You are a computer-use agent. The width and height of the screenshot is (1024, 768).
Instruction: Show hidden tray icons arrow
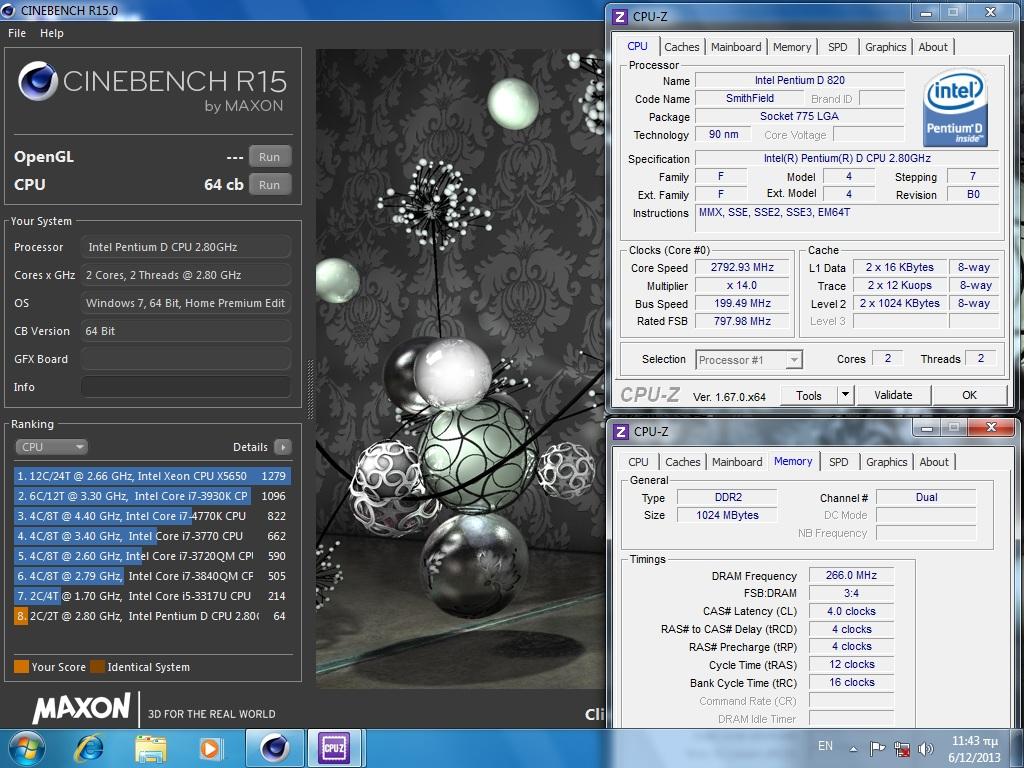point(853,748)
